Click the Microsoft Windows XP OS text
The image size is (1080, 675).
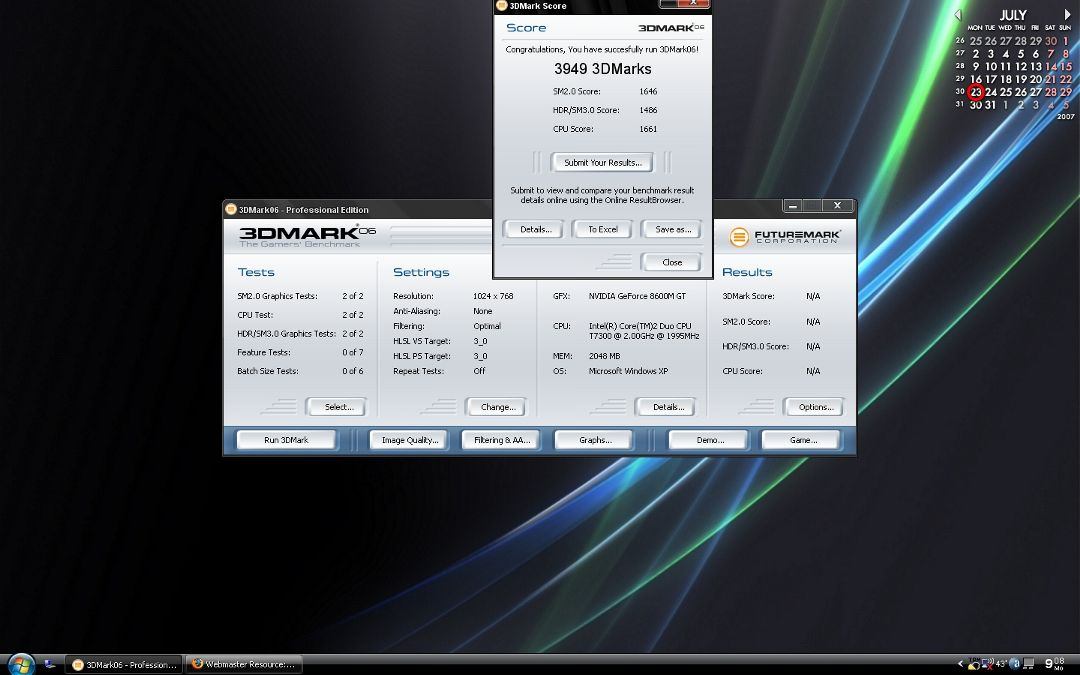pyautogui.click(x=628, y=371)
